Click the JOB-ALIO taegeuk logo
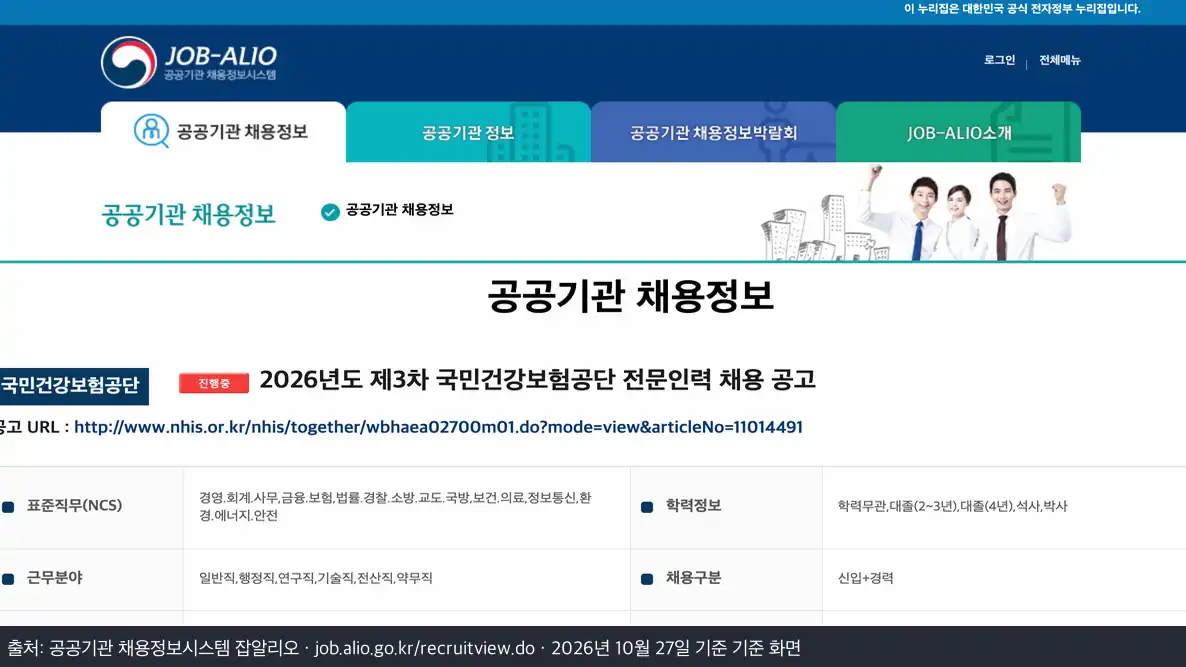The height and width of the screenshot is (667, 1186). [x=129, y=62]
